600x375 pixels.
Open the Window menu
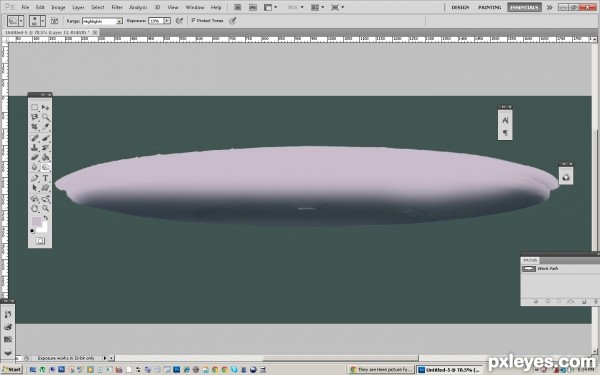(x=194, y=7)
